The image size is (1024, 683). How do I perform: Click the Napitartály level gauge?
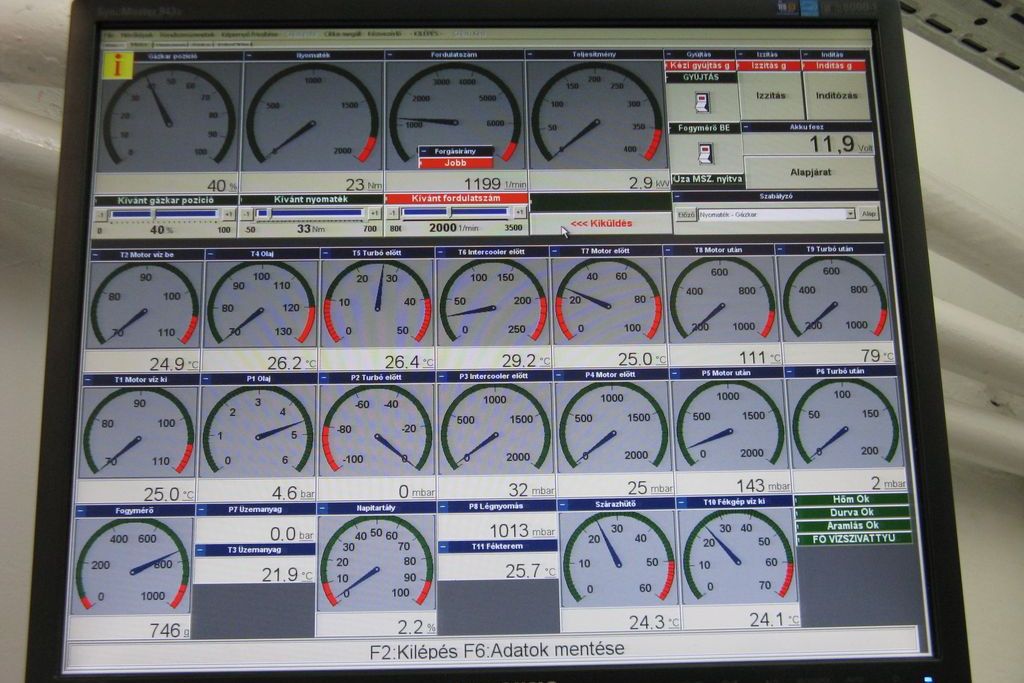point(376,563)
